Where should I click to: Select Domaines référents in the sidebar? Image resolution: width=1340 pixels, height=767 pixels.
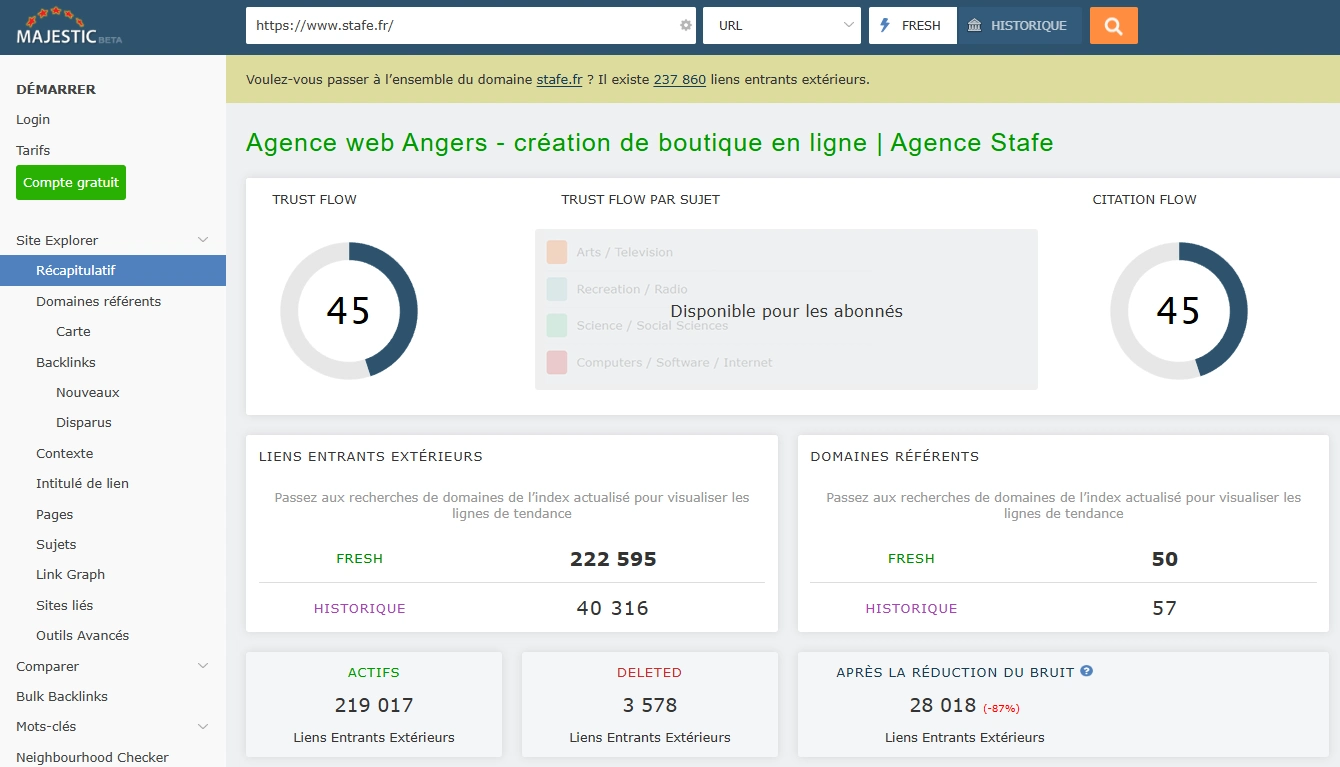pos(98,301)
